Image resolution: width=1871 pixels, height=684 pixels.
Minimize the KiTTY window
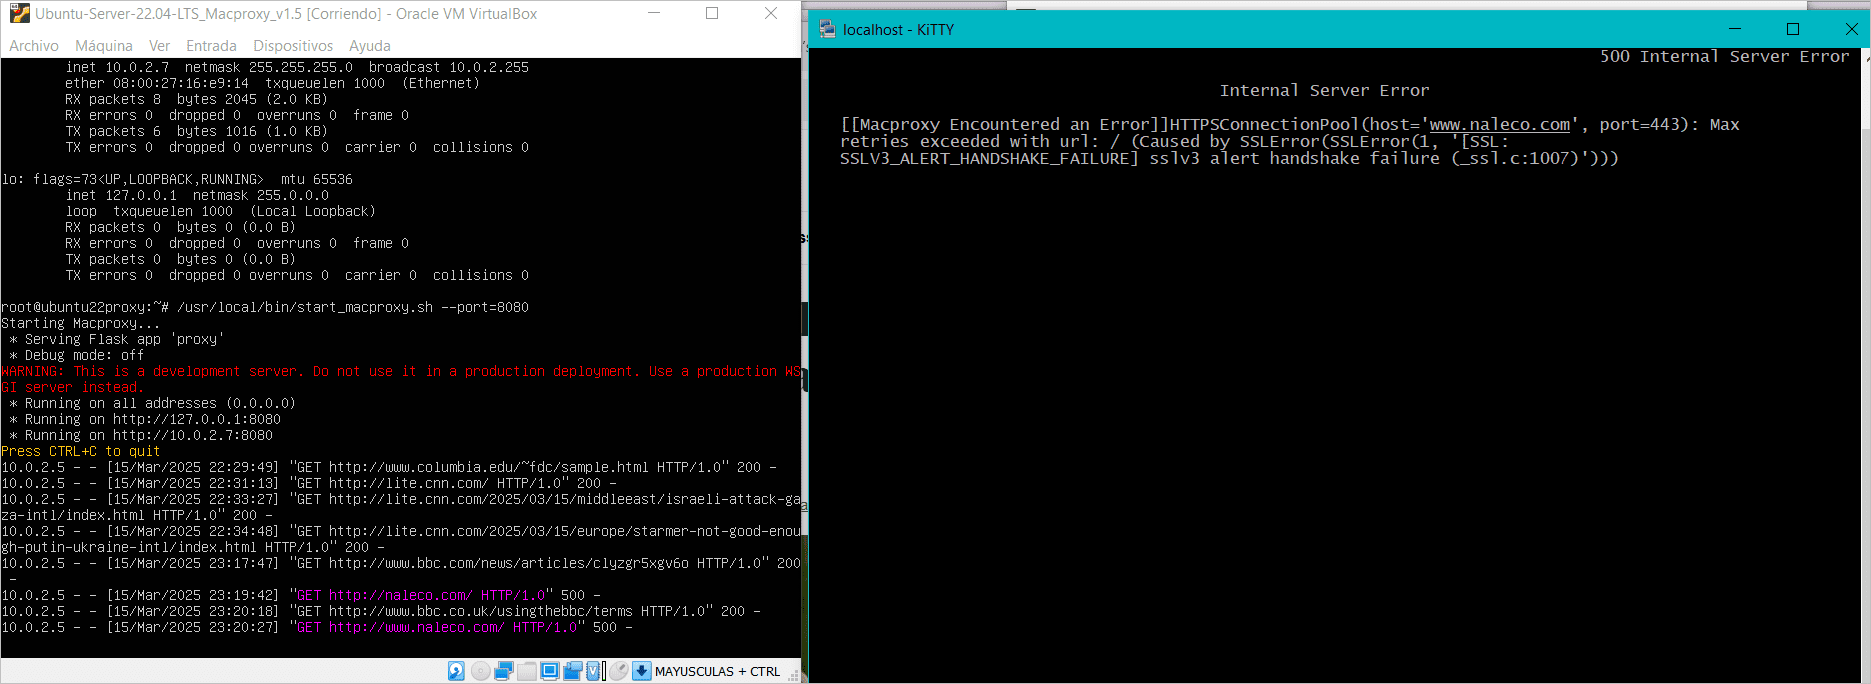pyautogui.click(x=1735, y=29)
